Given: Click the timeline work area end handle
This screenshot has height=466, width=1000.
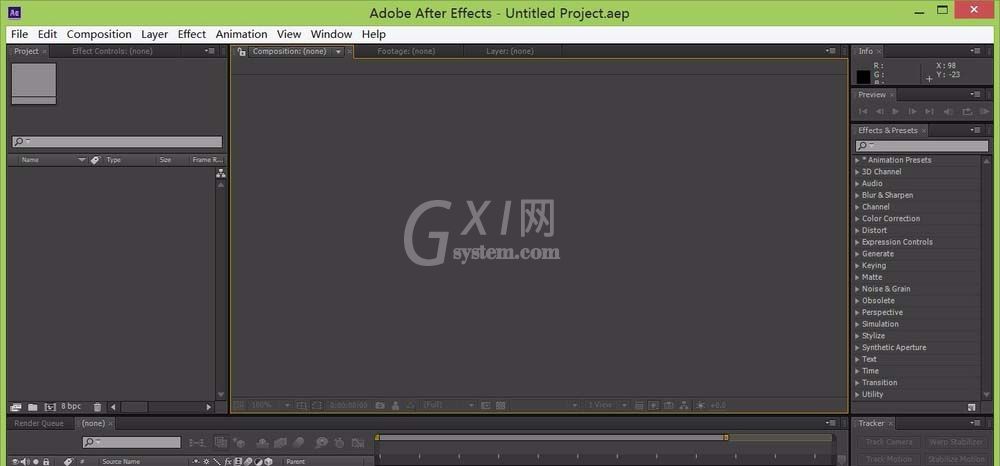Looking at the screenshot, I should (x=726, y=437).
